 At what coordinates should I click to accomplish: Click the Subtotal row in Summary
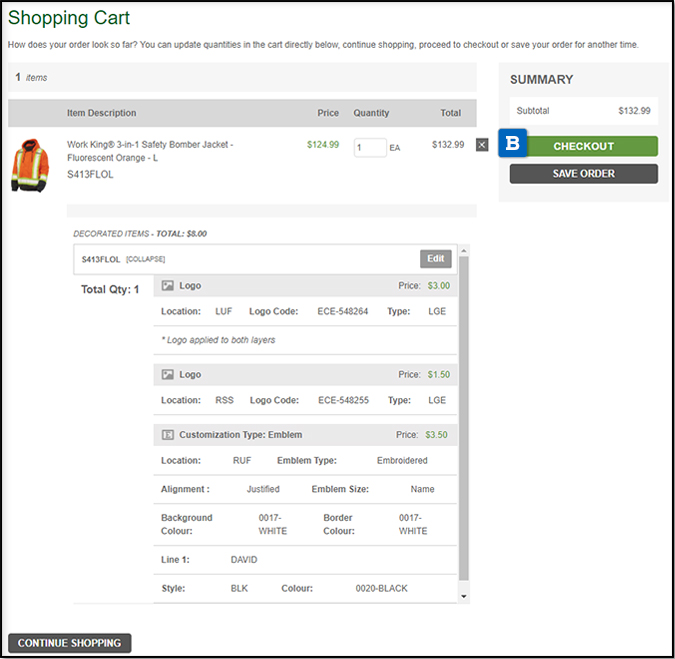tap(583, 111)
